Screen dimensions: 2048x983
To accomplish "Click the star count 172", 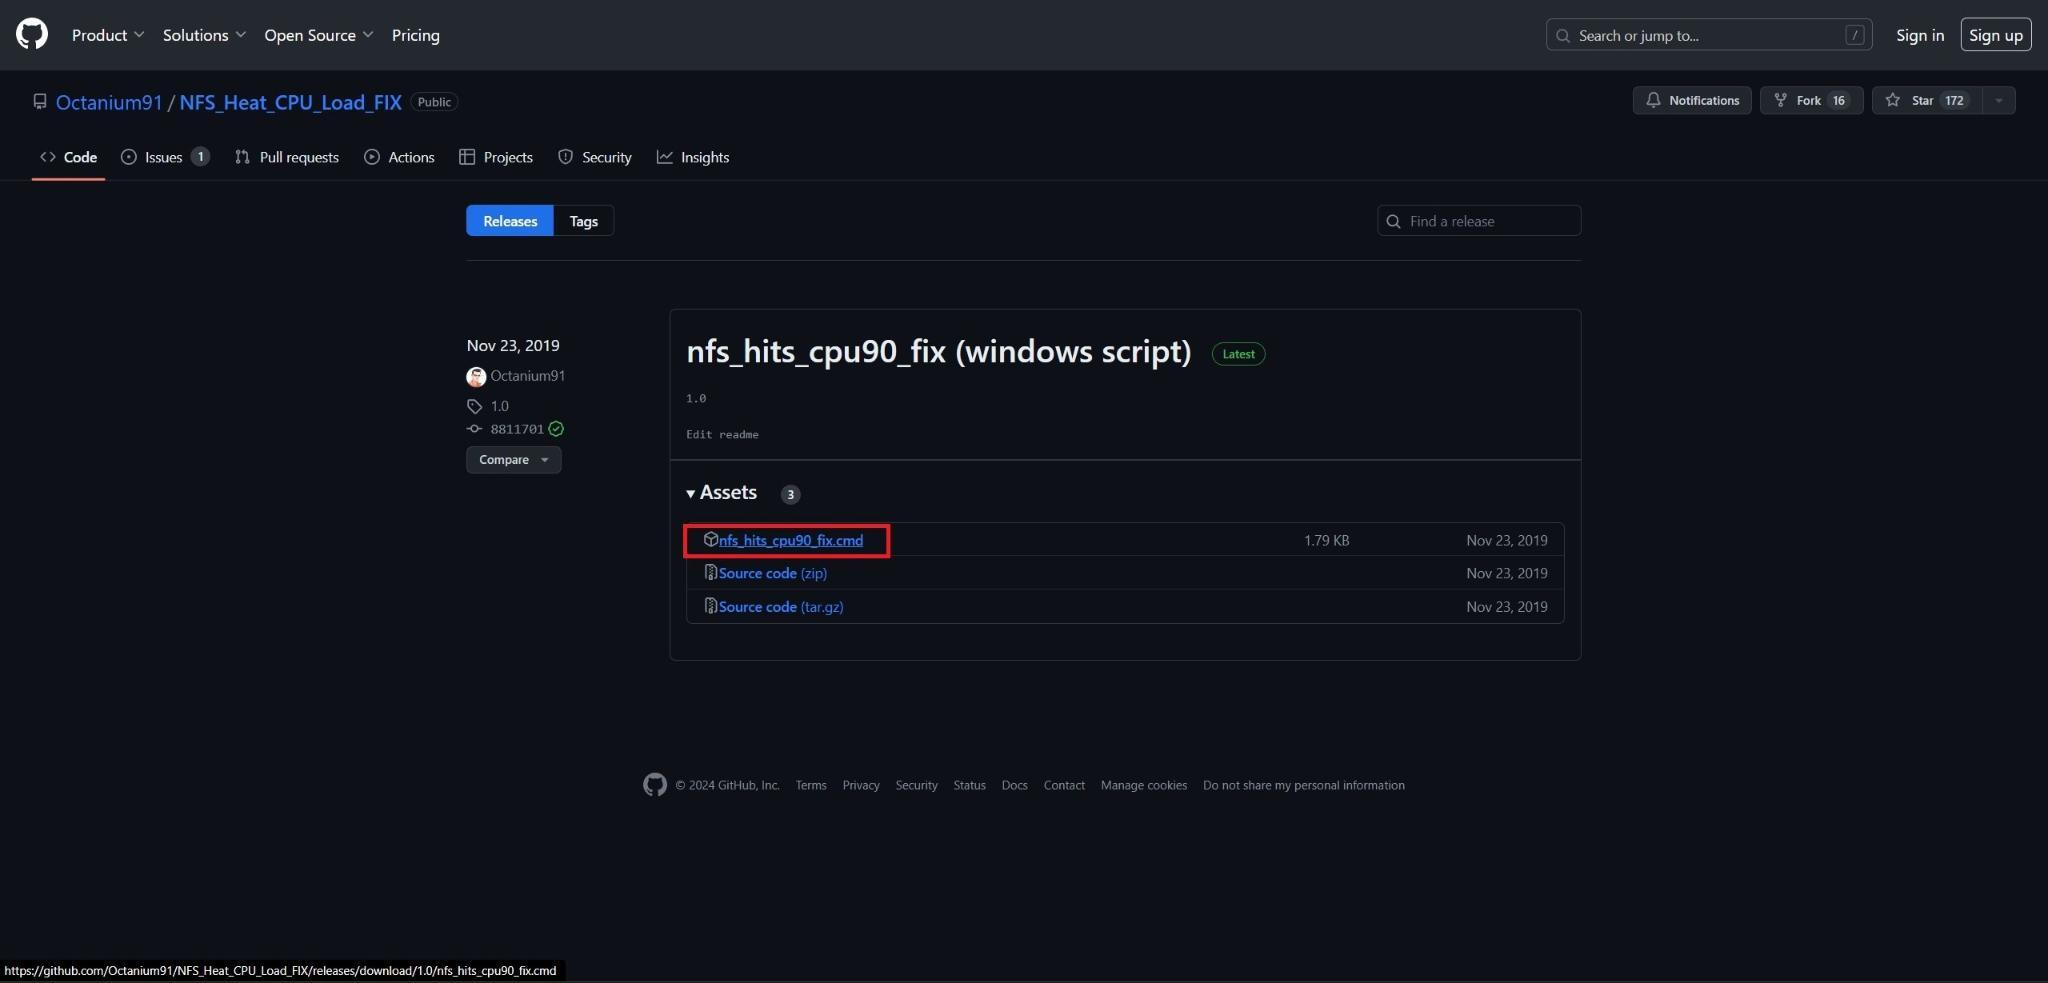I will pos(1954,100).
